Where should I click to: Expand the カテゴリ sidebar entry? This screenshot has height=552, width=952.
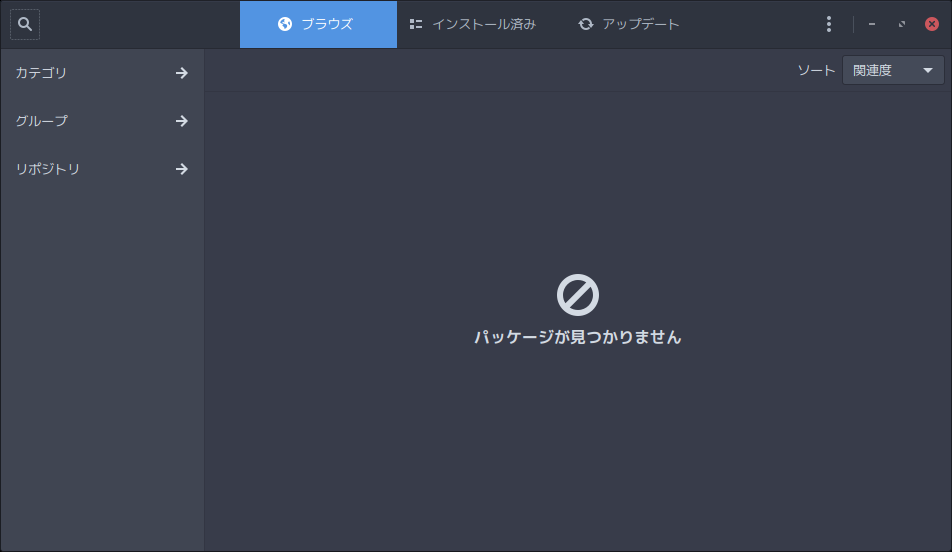pos(102,73)
